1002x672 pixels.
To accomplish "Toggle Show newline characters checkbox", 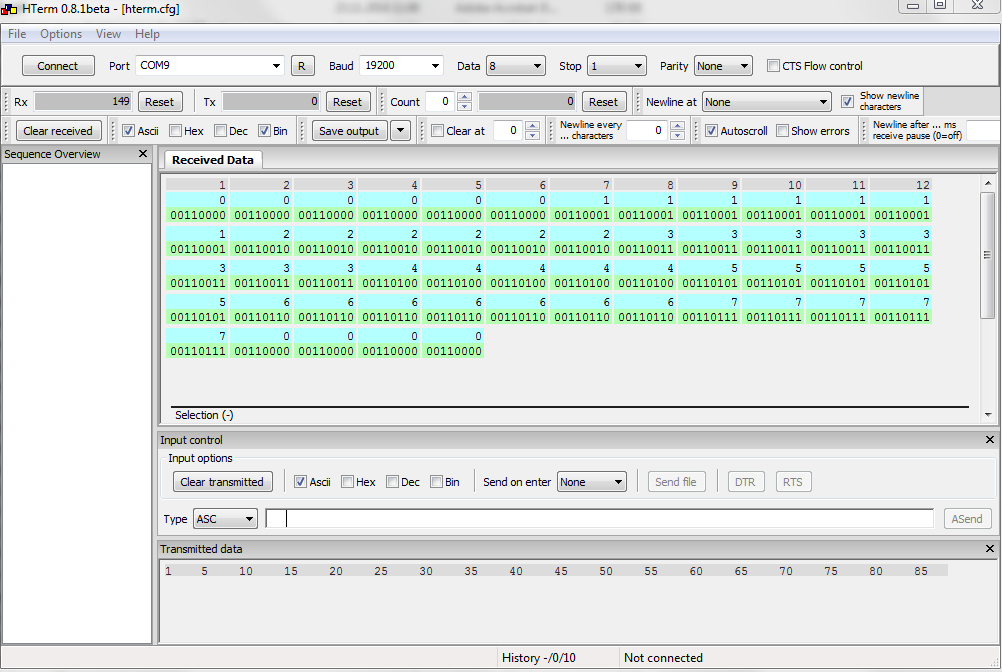I will [x=847, y=102].
